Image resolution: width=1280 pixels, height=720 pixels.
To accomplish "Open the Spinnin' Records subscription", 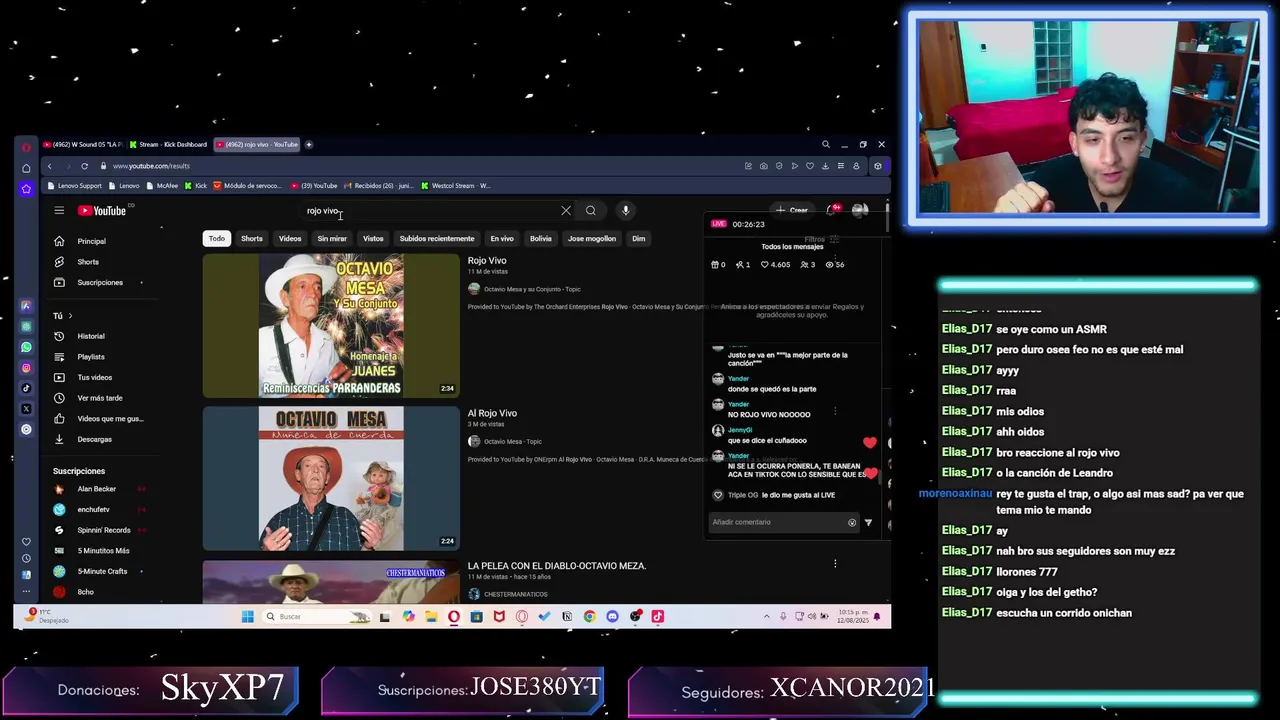I will pyautogui.click(x=104, y=530).
